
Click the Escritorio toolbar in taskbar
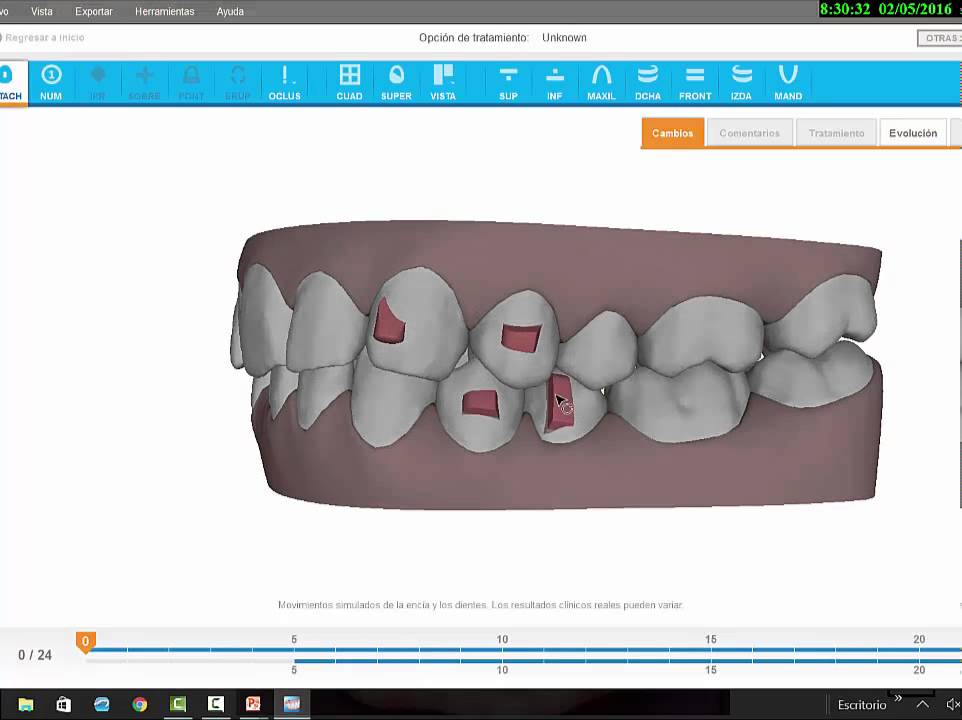(x=862, y=705)
